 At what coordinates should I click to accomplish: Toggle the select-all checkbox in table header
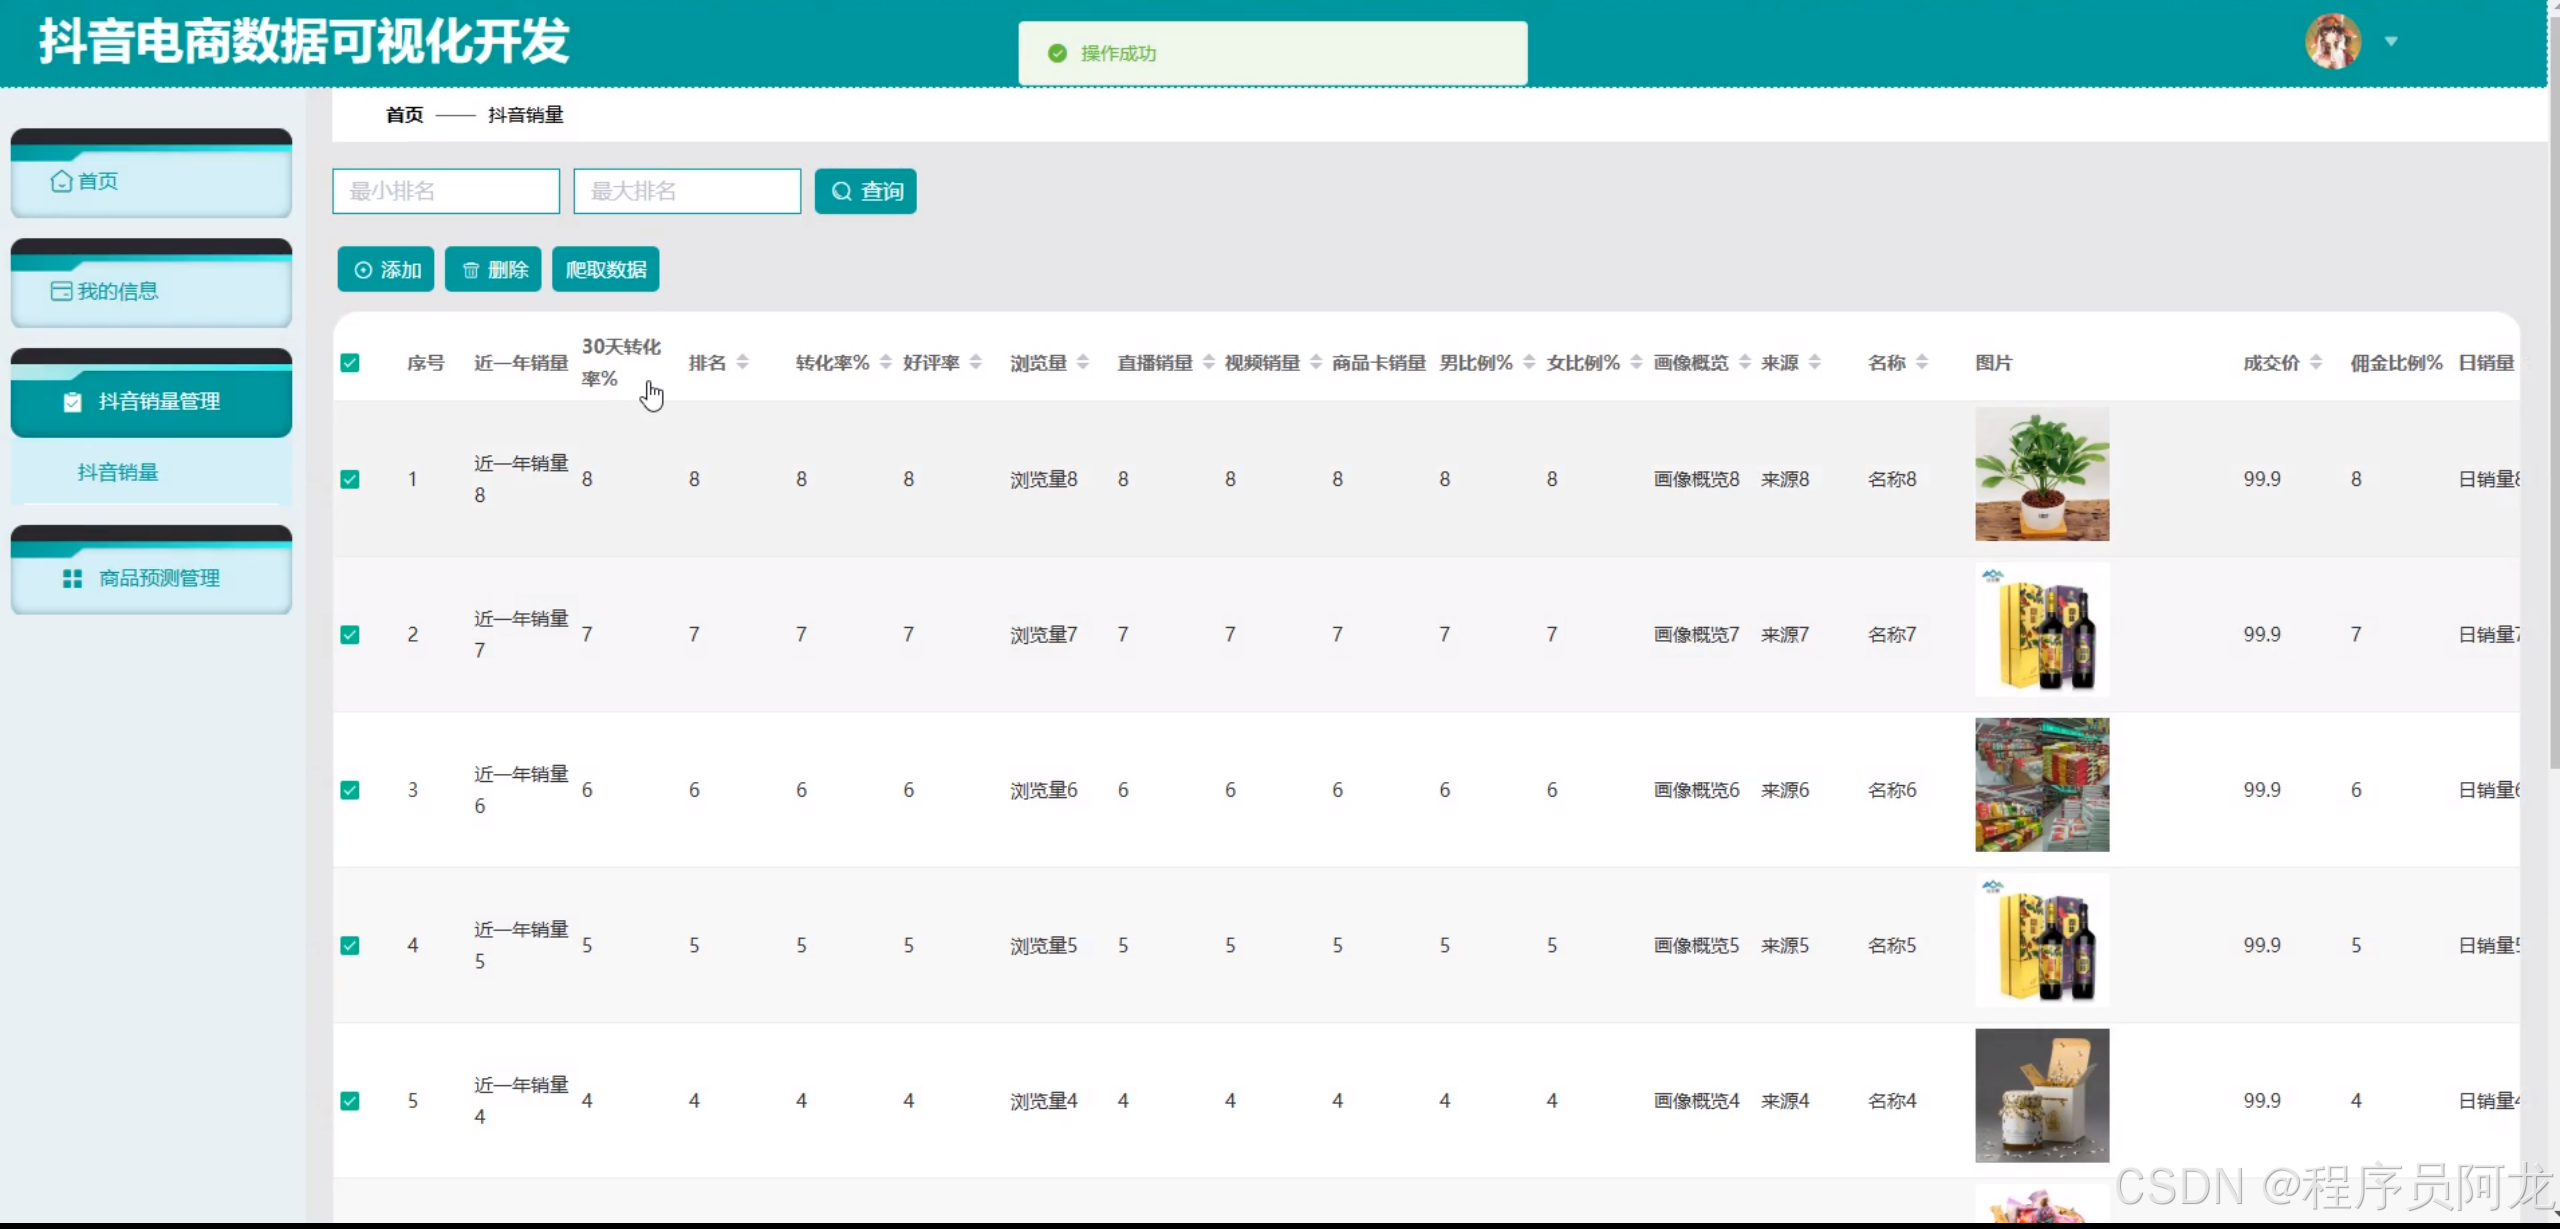[x=350, y=363]
